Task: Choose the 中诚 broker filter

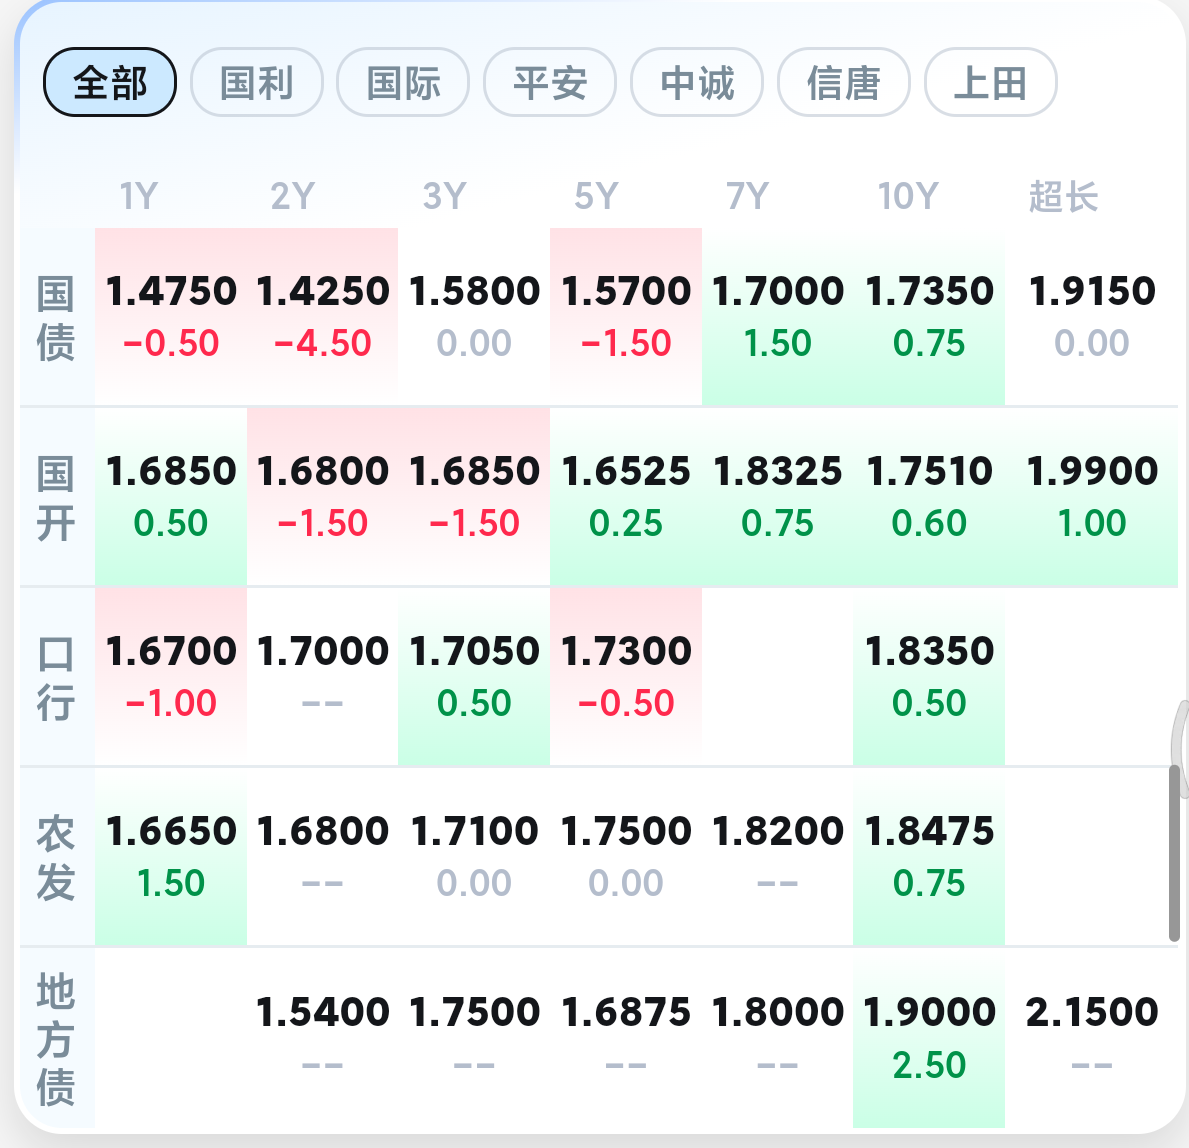Action: [697, 83]
